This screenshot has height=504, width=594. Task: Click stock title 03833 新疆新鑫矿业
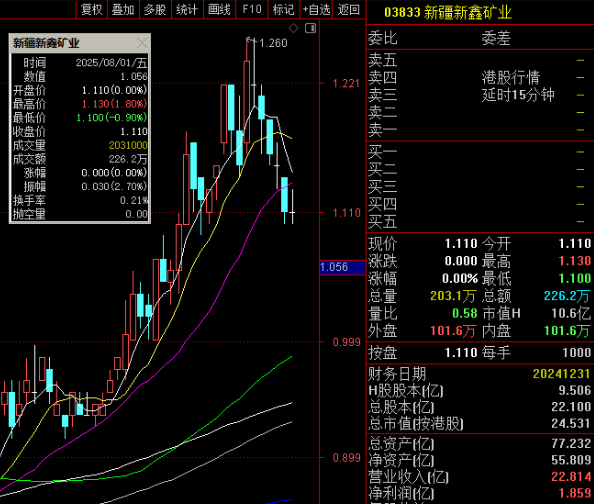pos(447,13)
